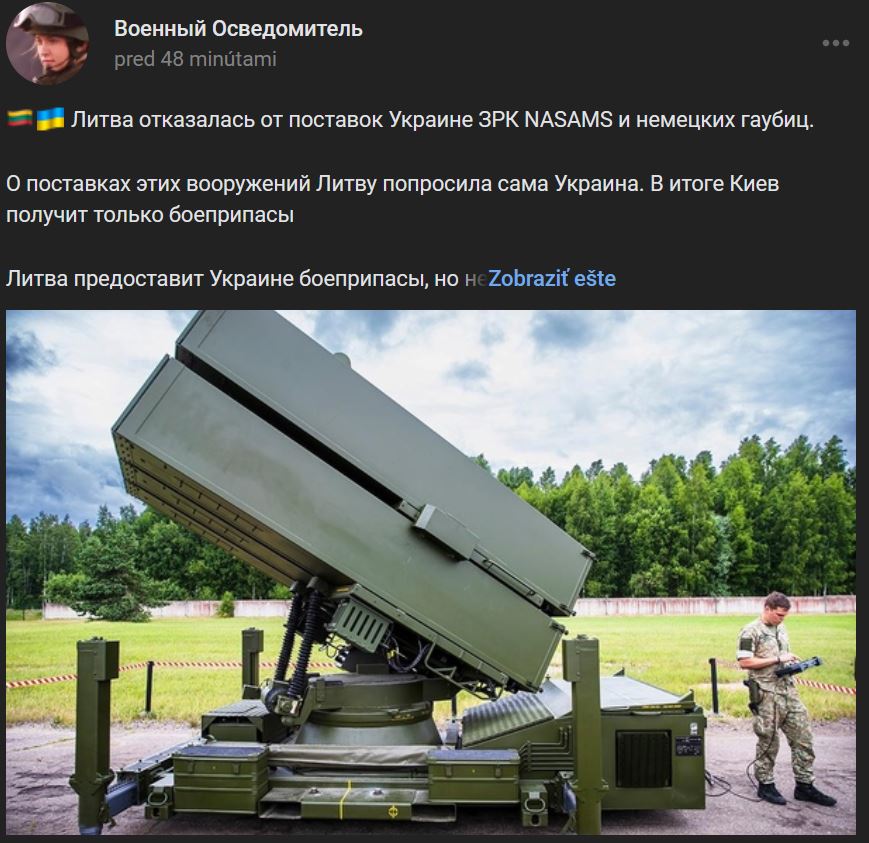Image resolution: width=869 pixels, height=843 pixels.
Task: Open the "pred 48 minútami" timestamp
Action: (195, 59)
